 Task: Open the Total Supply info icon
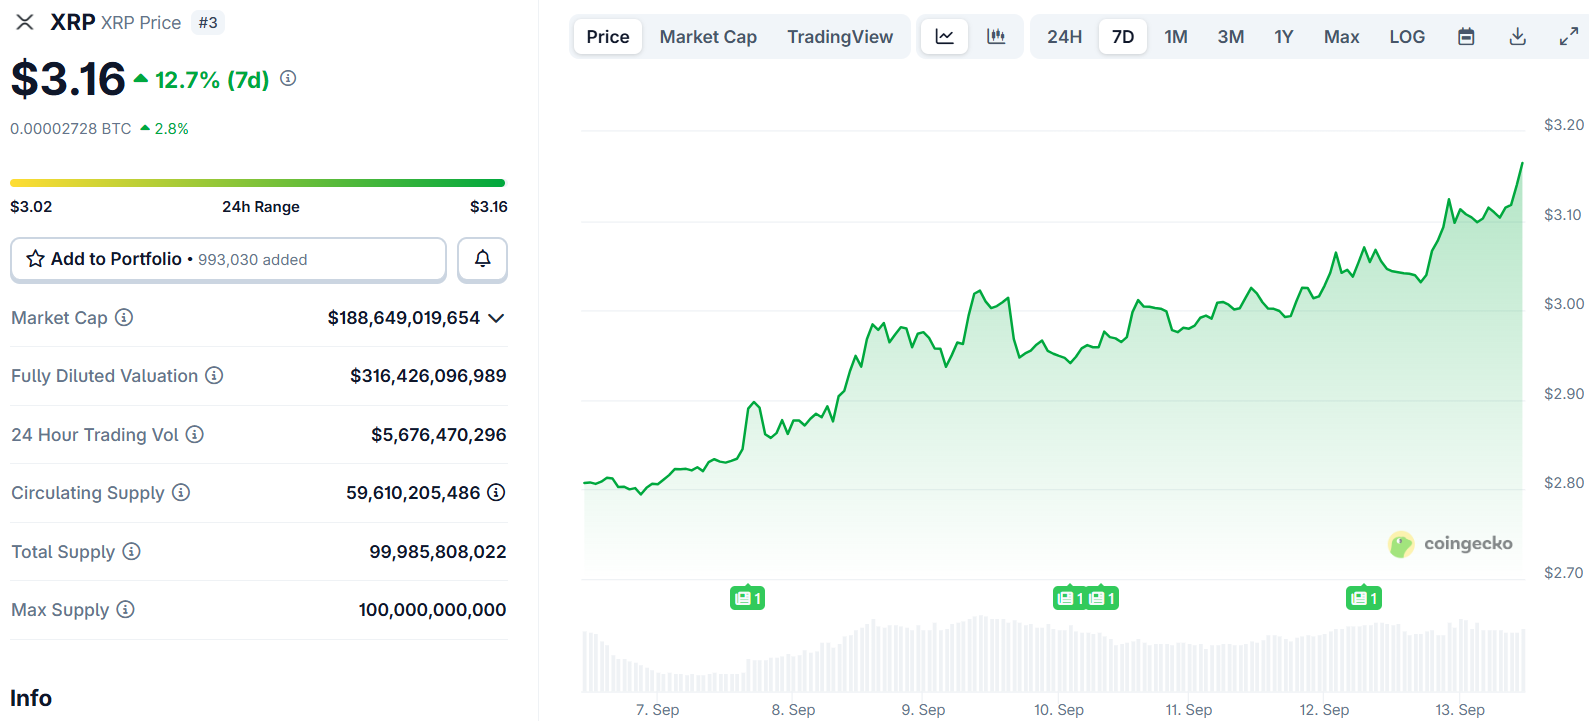point(131,551)
